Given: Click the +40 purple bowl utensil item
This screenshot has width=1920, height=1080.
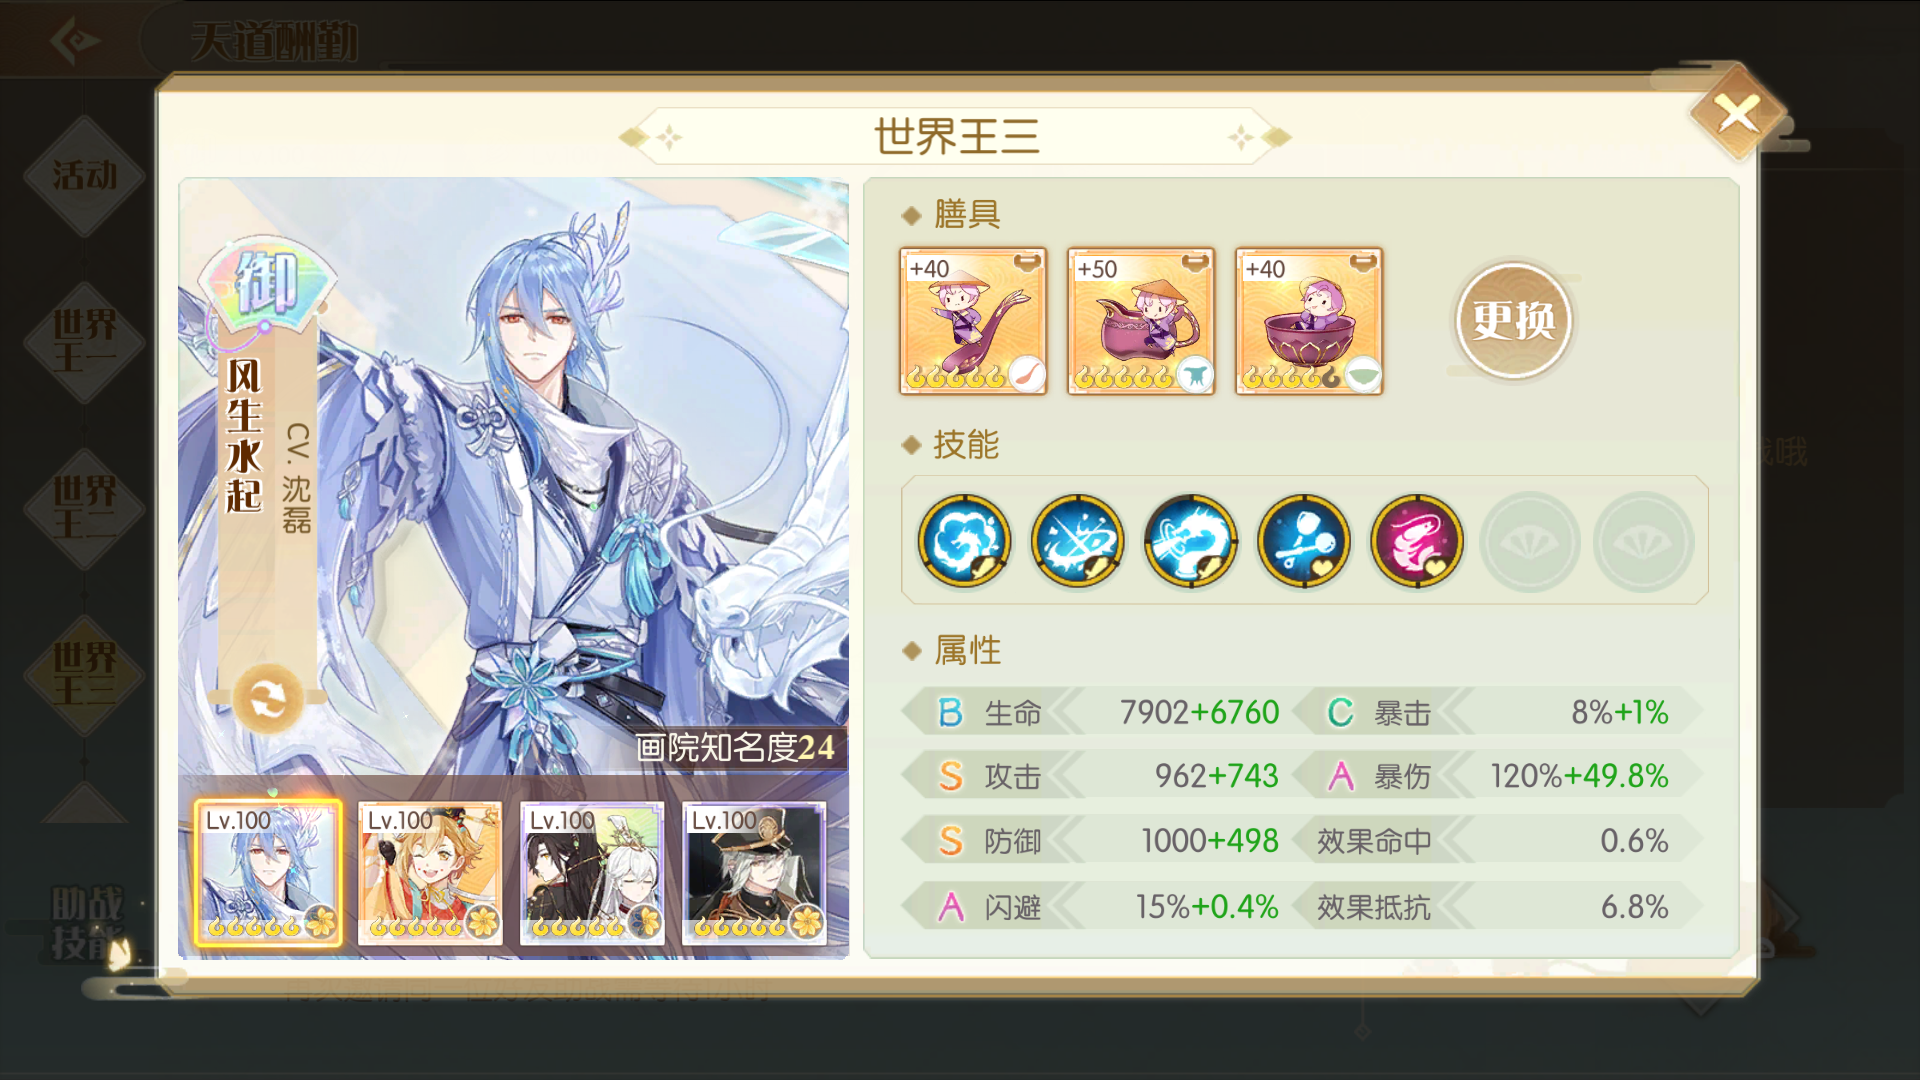Looking at the screenshot, I should pyautogui.click(x=1309, y=321).
